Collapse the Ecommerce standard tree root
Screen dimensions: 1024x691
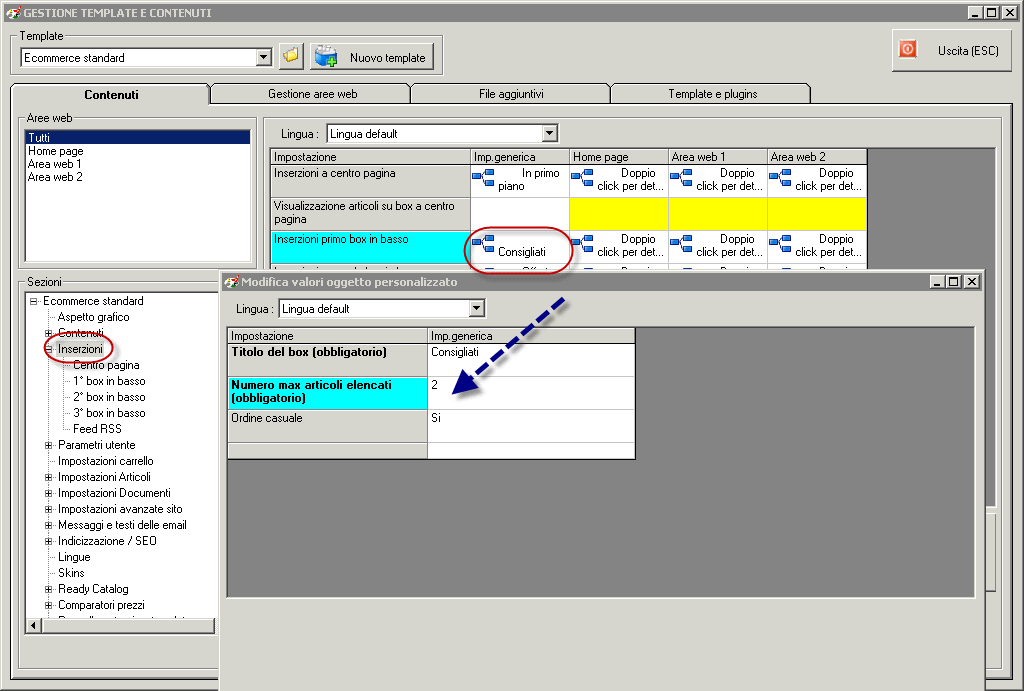[x=33, y=301]
